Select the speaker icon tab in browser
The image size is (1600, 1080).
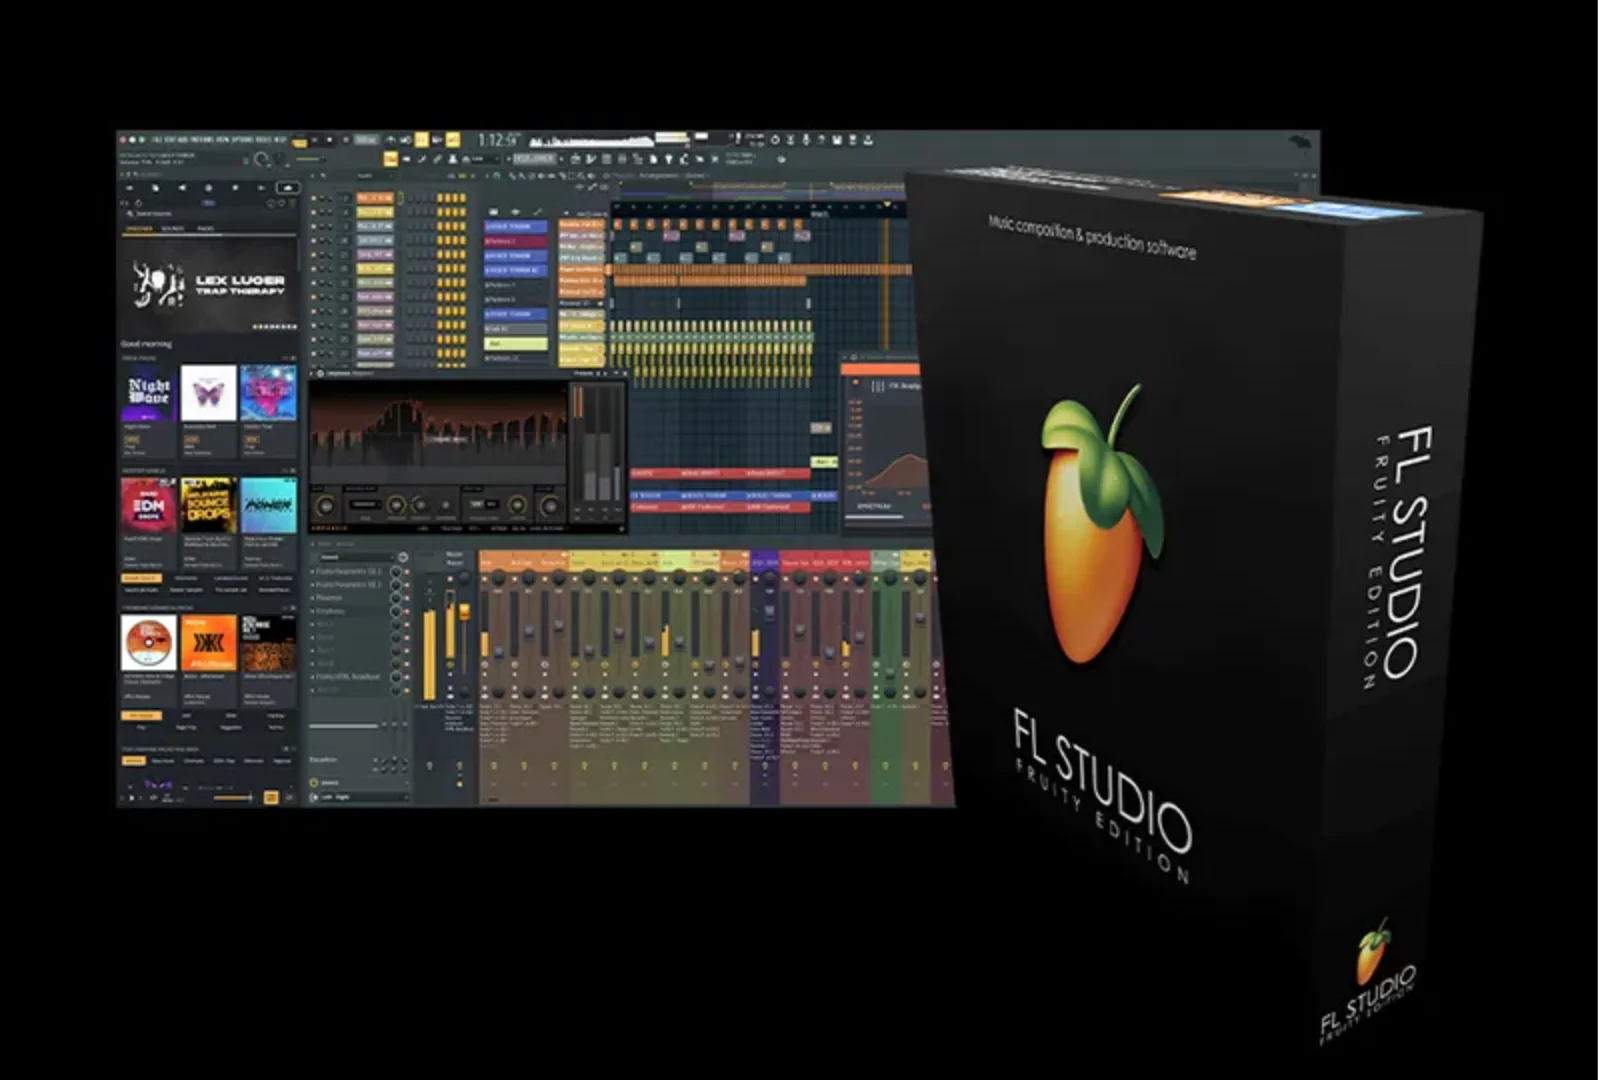pyautogui.click(x=182, y=187)
